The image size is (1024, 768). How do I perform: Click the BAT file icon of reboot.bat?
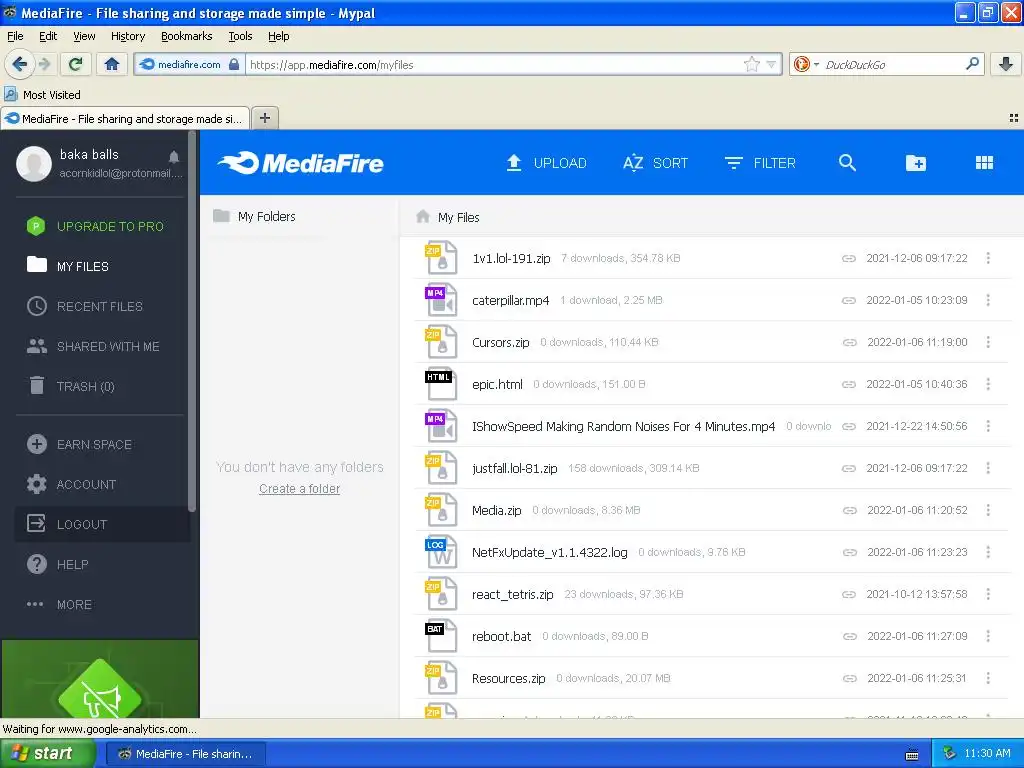pyautogui.click(x=441, y=636)
